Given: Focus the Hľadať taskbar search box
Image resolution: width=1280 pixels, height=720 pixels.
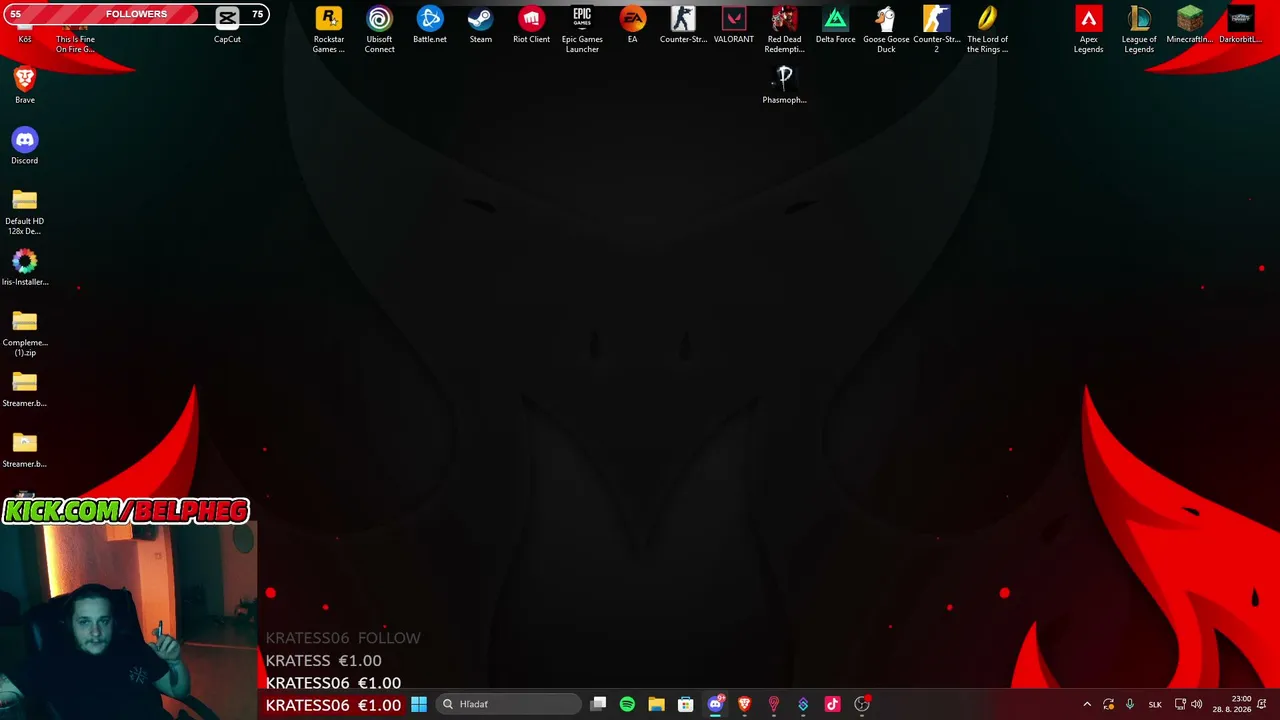Looking at the screenshot, I should pyautogui.click(x=509, y=704).
